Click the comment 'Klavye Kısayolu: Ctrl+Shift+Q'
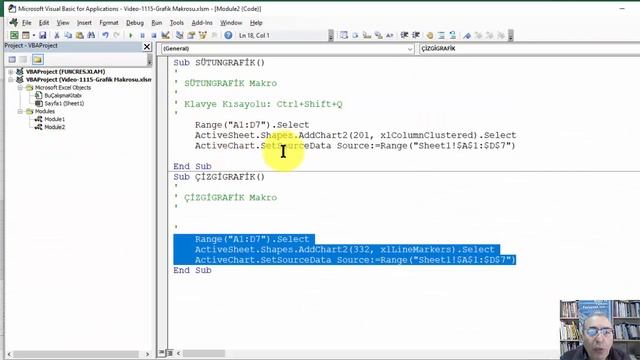This screenshot has height=360, width=640. [x=263, y=104]
